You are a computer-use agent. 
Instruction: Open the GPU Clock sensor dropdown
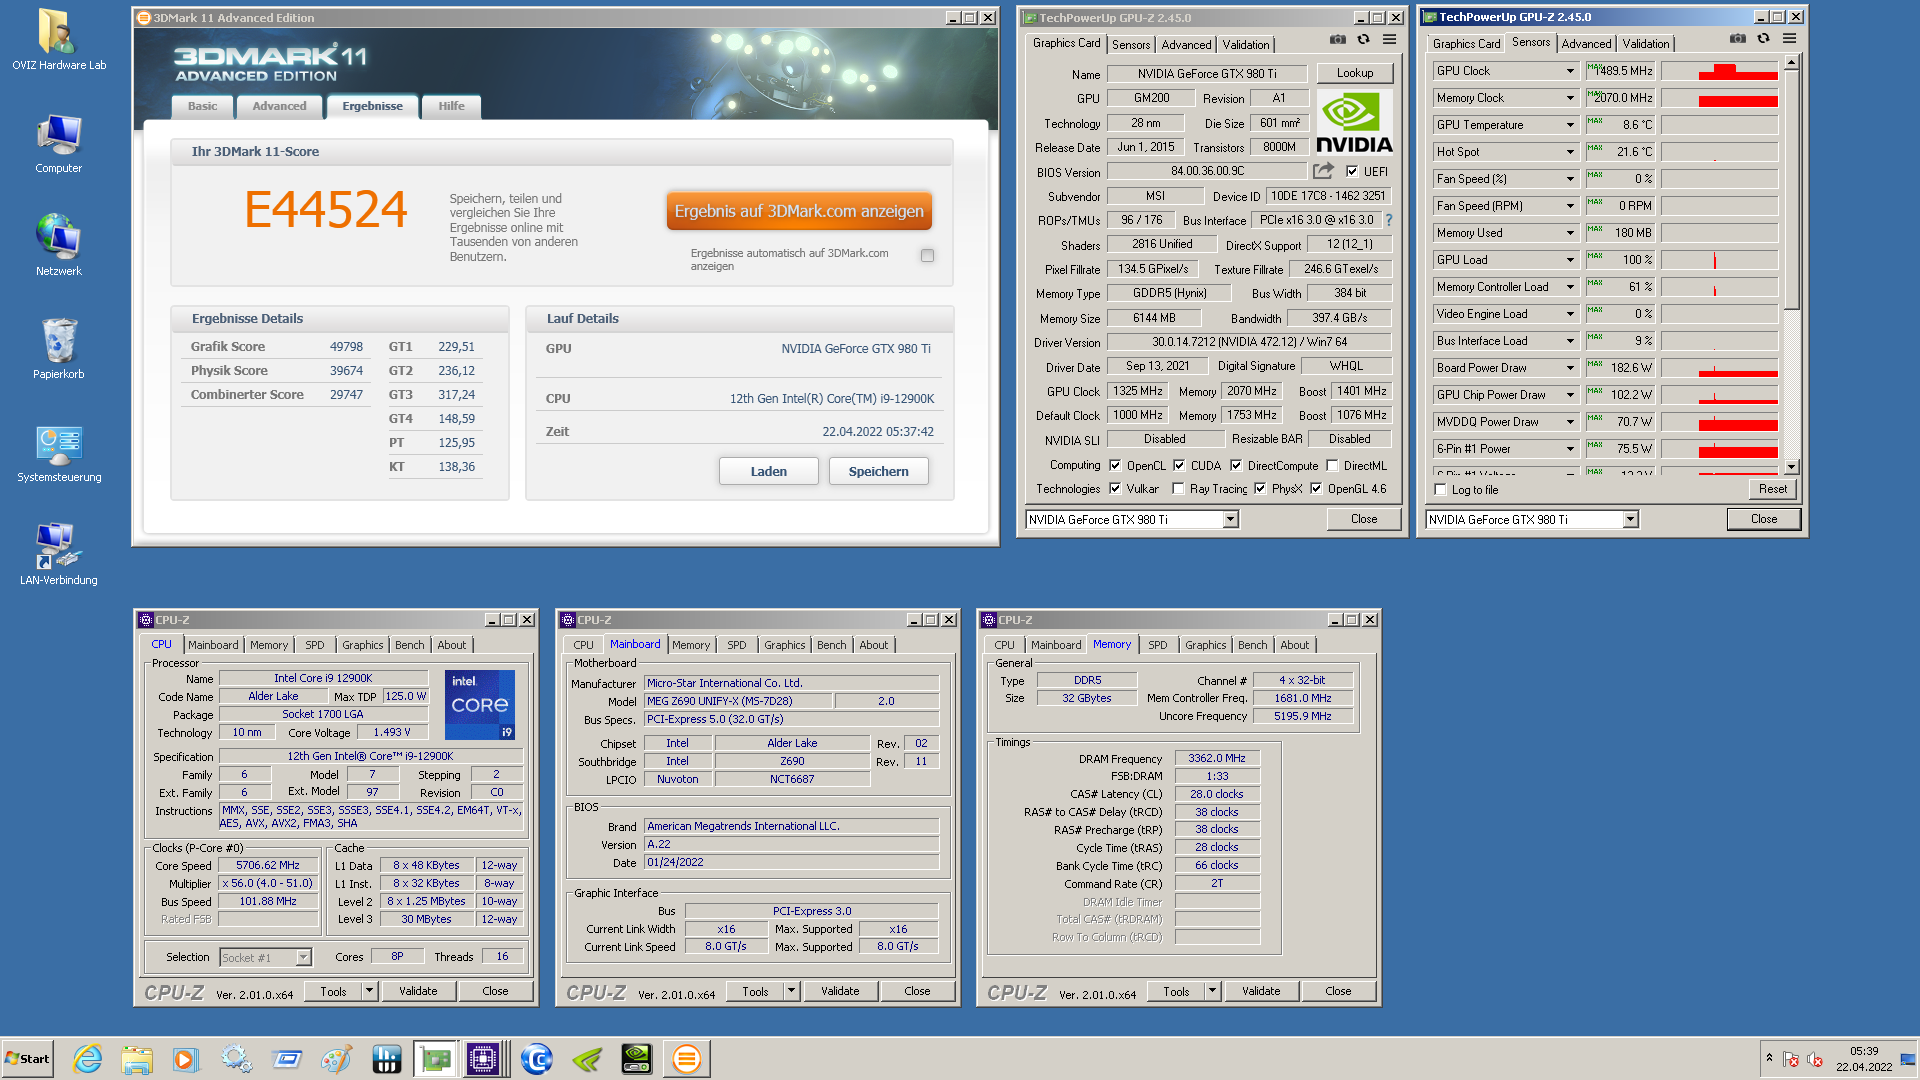coord(1570,71)
